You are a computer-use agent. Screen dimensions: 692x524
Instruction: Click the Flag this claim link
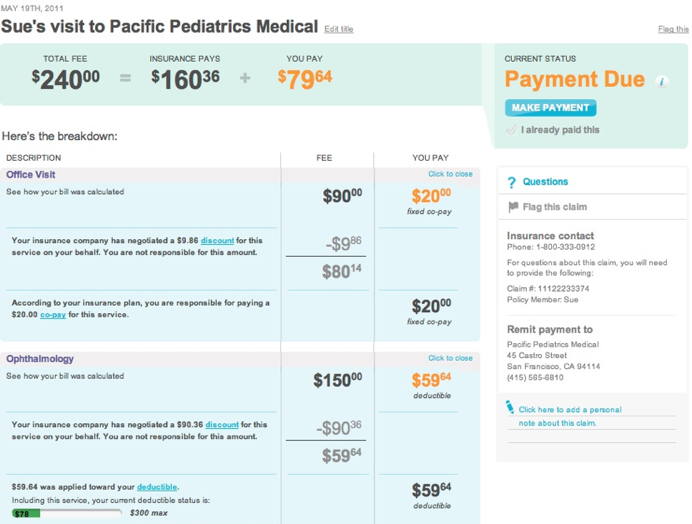click(555, 207)
